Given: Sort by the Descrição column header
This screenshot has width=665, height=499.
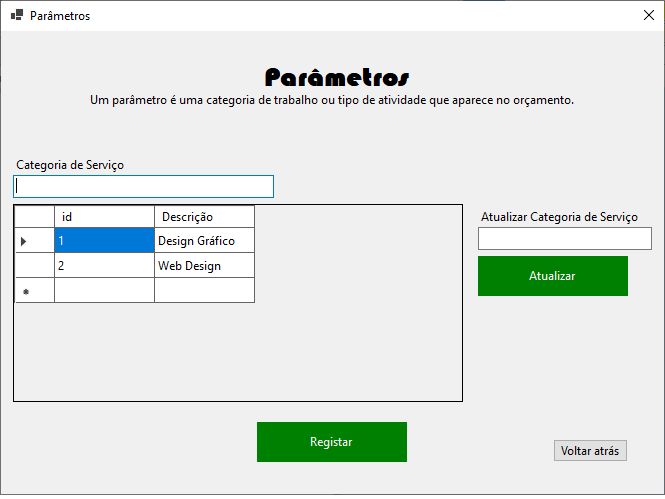Looking at the screenshot, I should (204, 217).
